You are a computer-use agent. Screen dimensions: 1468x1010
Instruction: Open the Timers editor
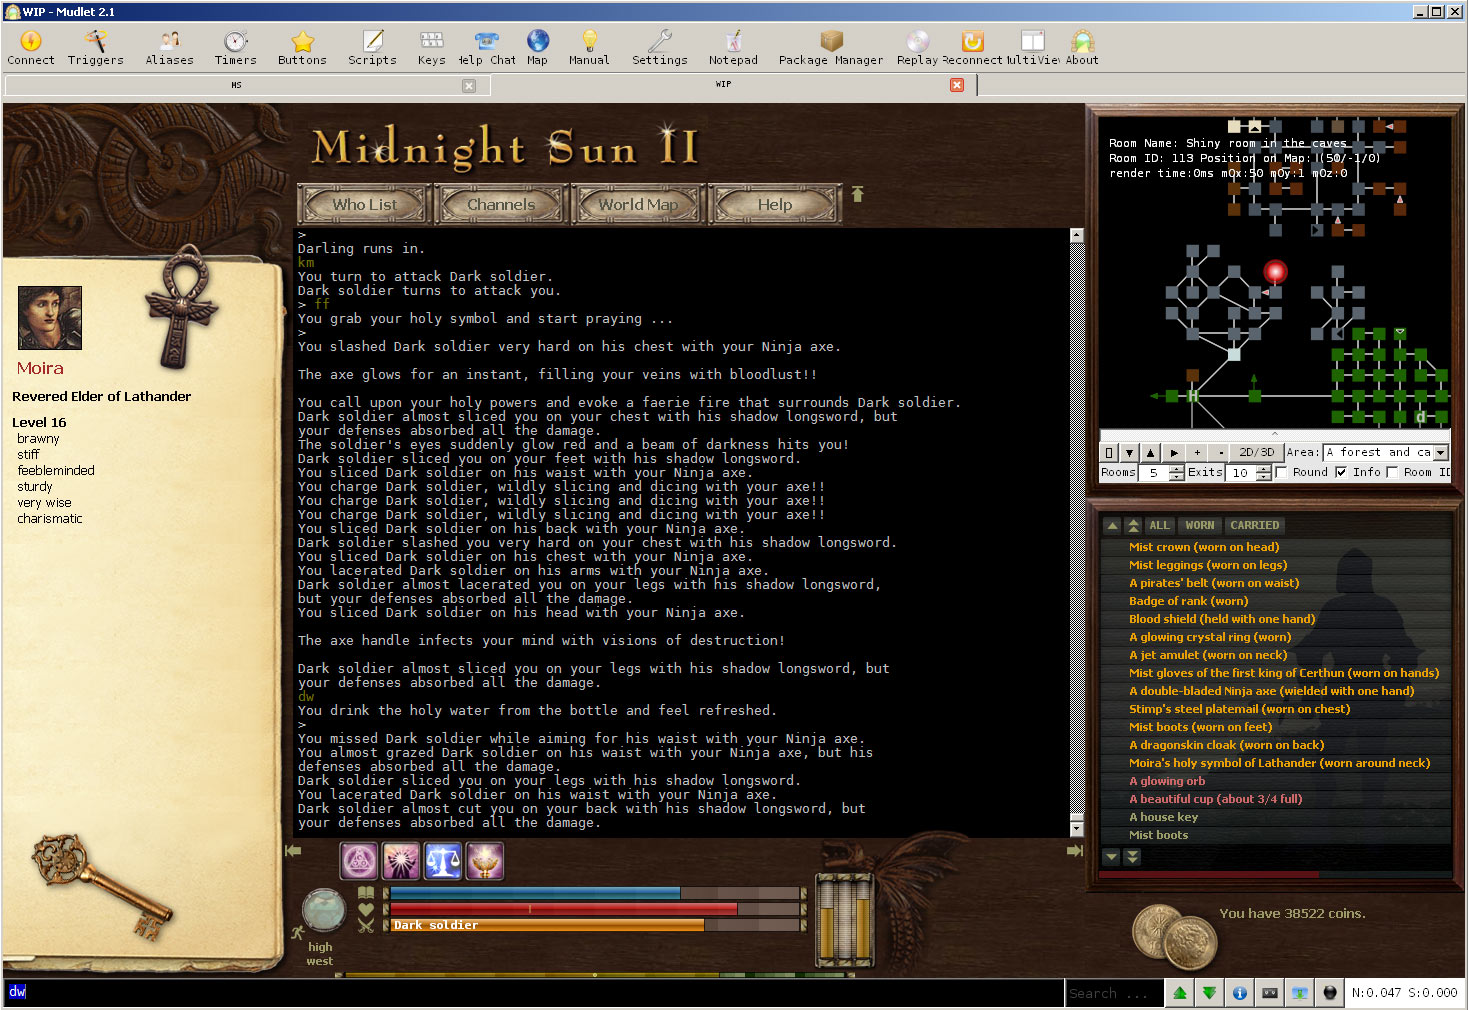coord(236,47)
